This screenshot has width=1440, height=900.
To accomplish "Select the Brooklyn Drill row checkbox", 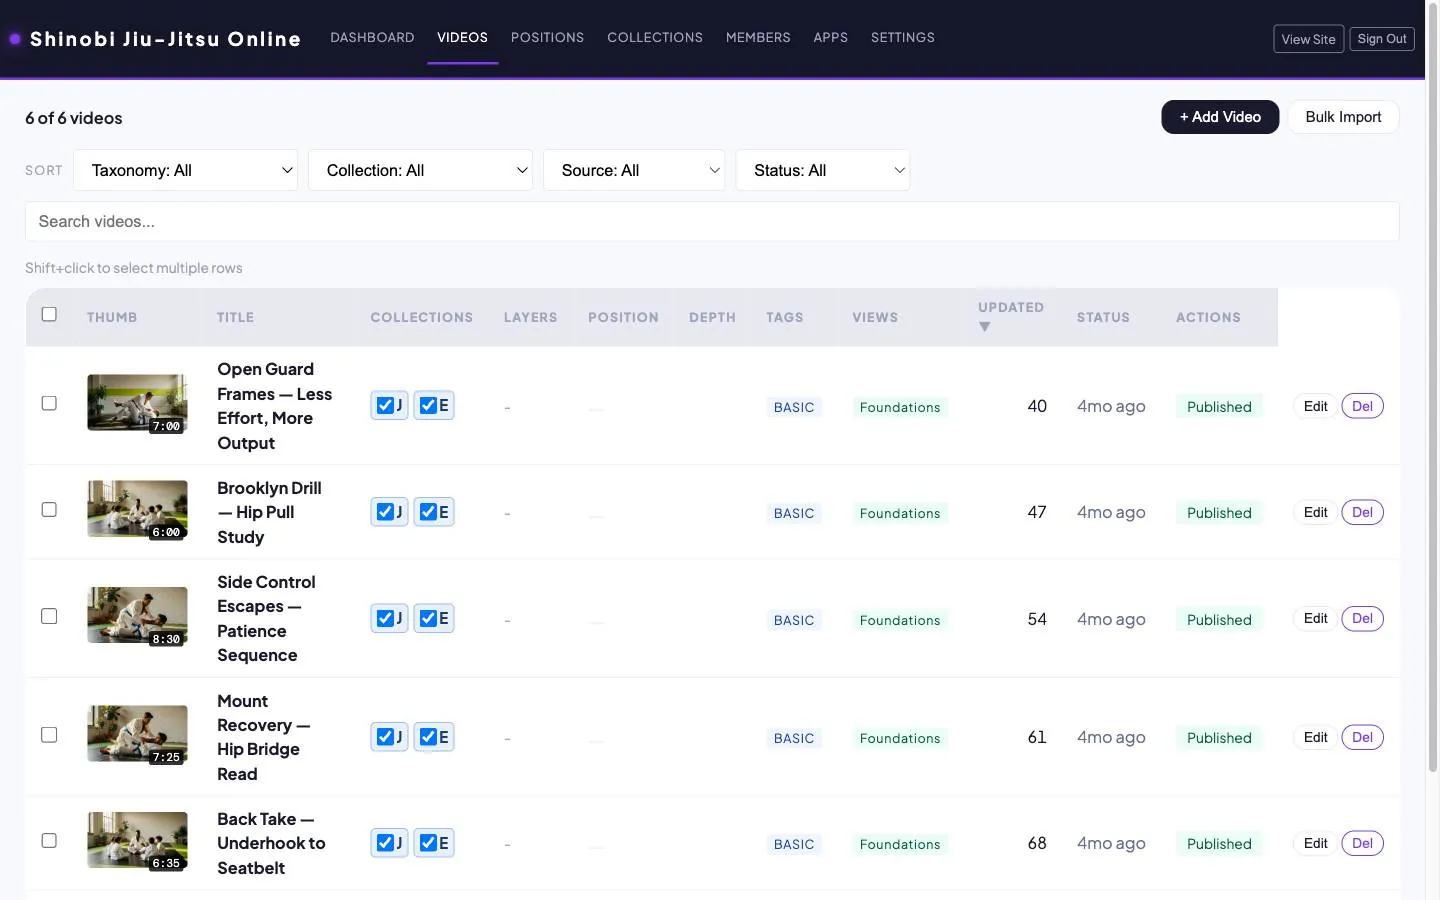I will click(x=49, y=509).
